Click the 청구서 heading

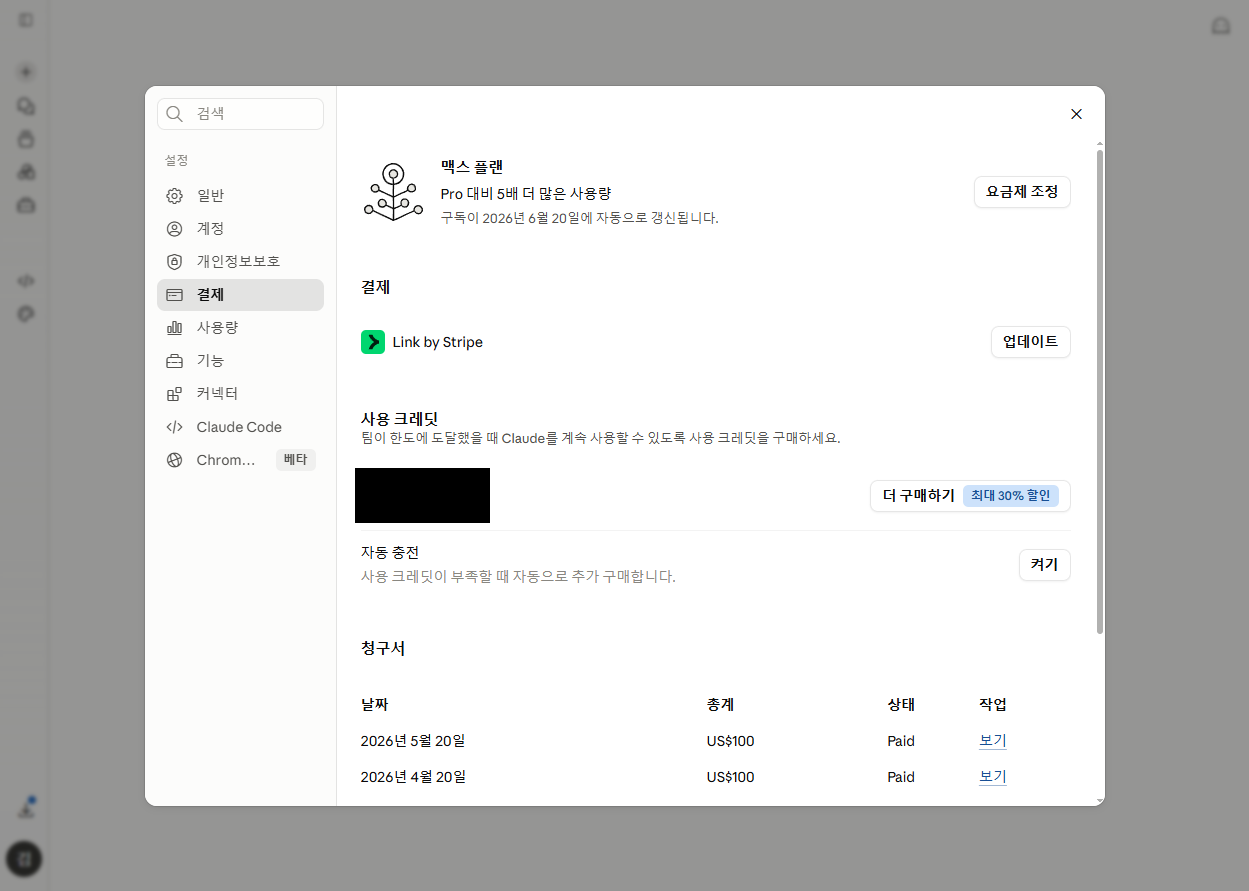(x=383, y=648)
